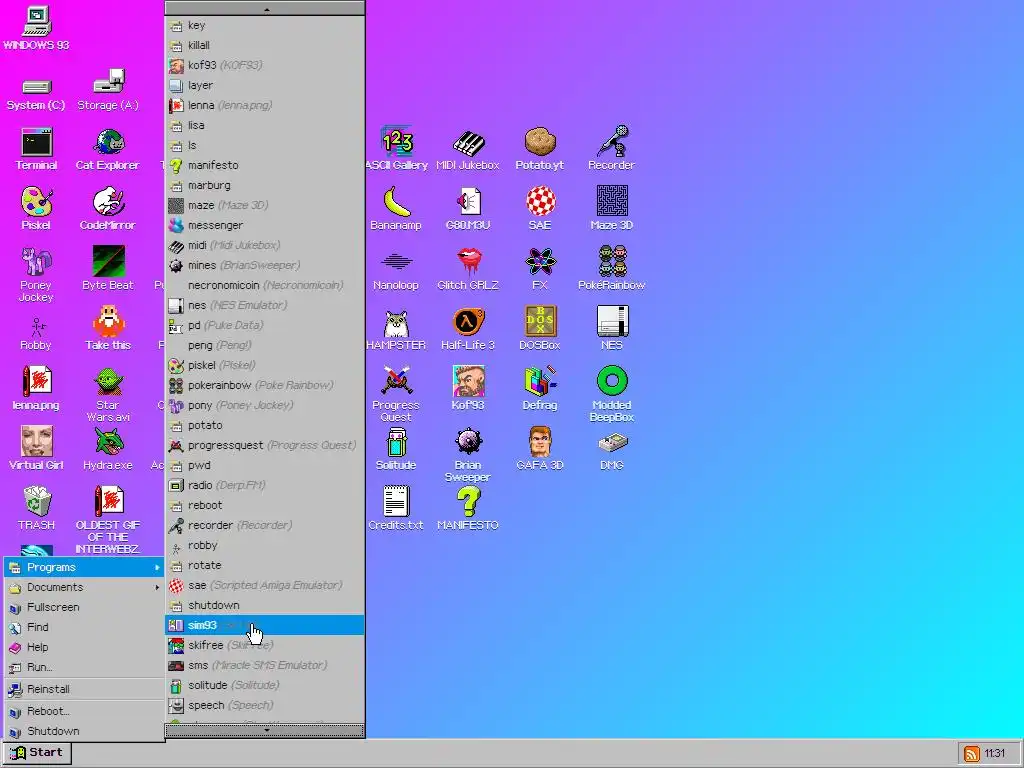
Task: Select Run... in the Start menu
Action: 84,667
